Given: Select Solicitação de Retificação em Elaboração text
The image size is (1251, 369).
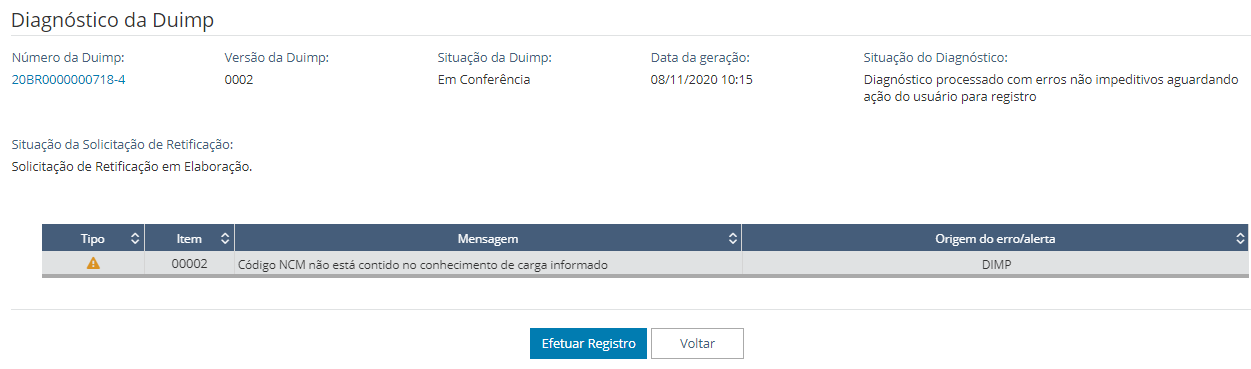Looking at the screenshot, I should [132, 167].
